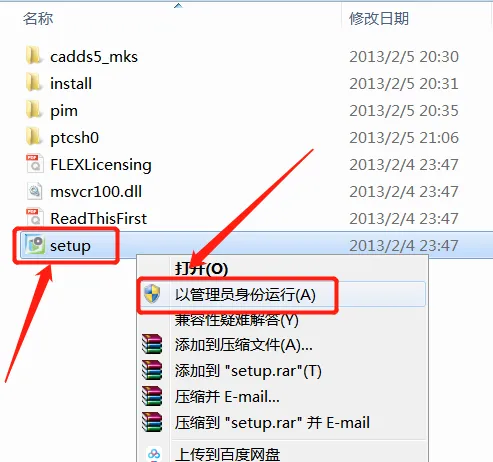Choose 以管理员身份运行(A) menu entry
Screen dimensions: 493x462
point(245,295)
